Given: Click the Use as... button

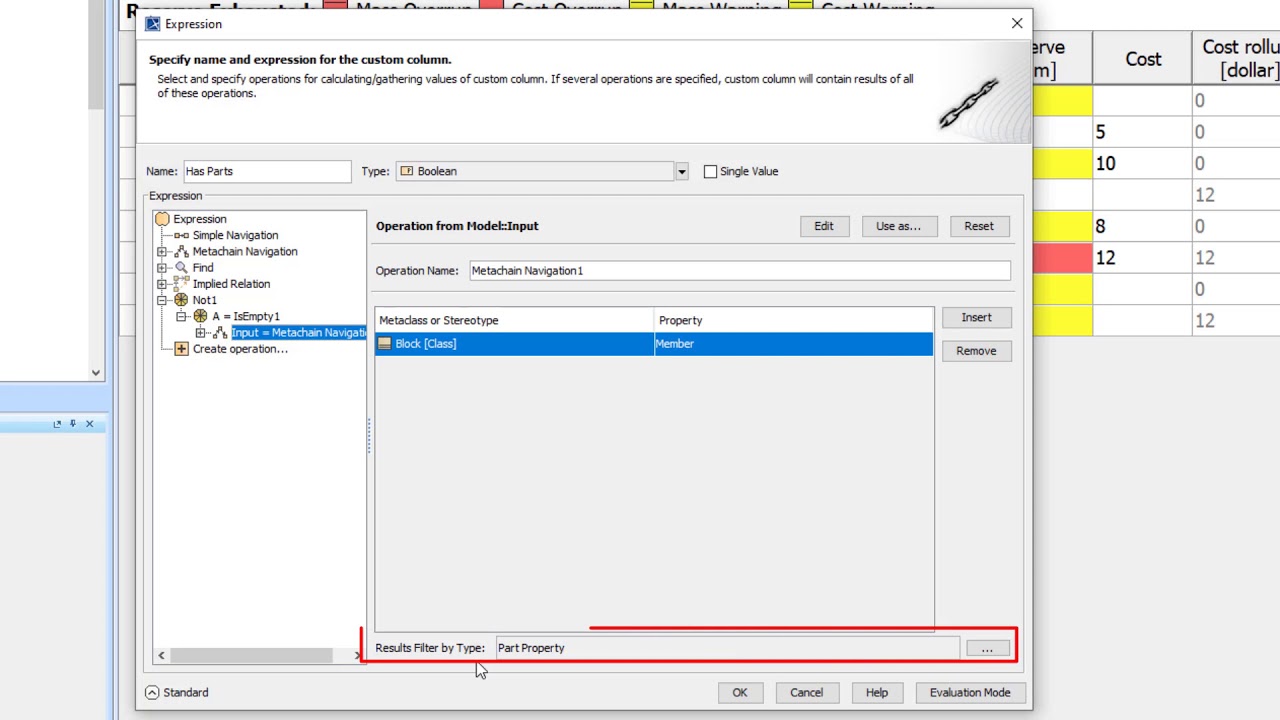Looking at the screenshot, I should pos(898,226).
